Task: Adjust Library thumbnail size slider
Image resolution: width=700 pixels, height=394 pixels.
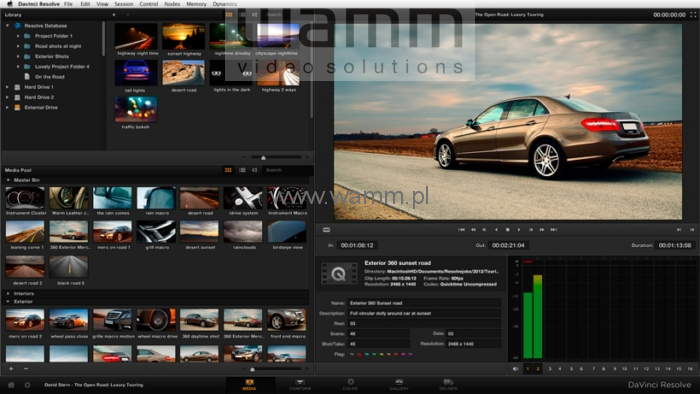Action: click(x=263, y=157)
